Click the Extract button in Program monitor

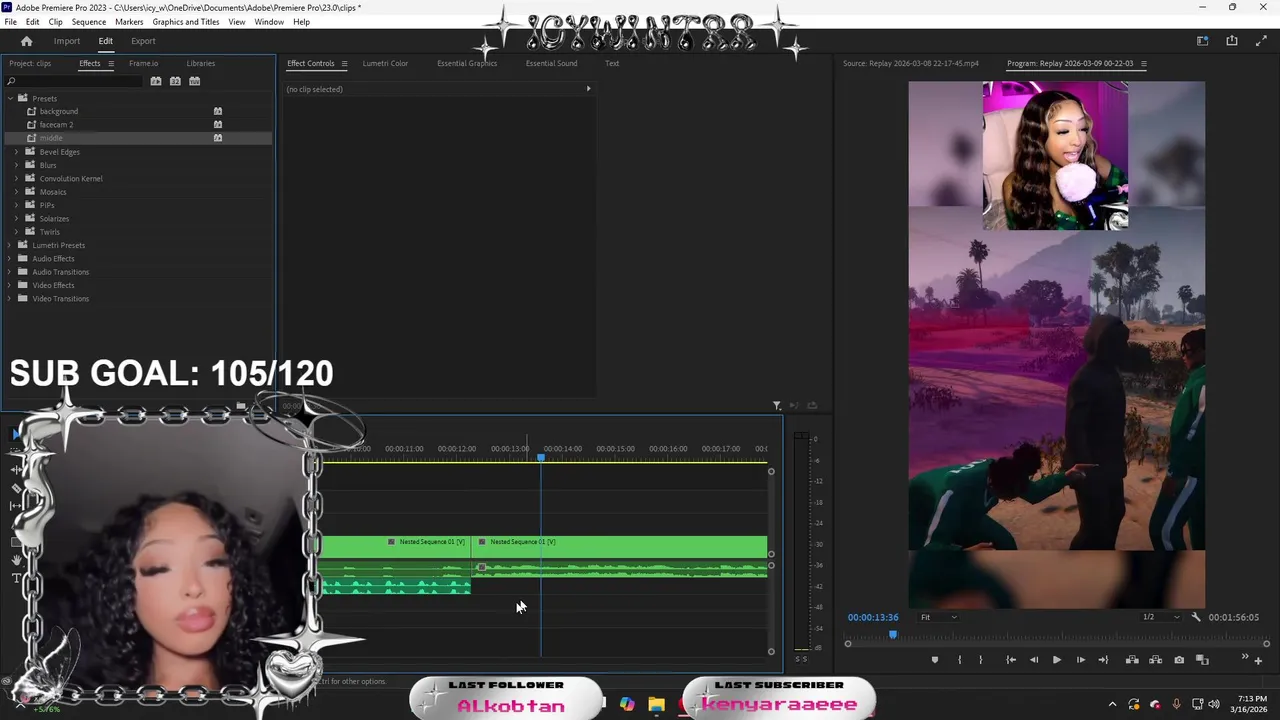tap(1155, 660)
